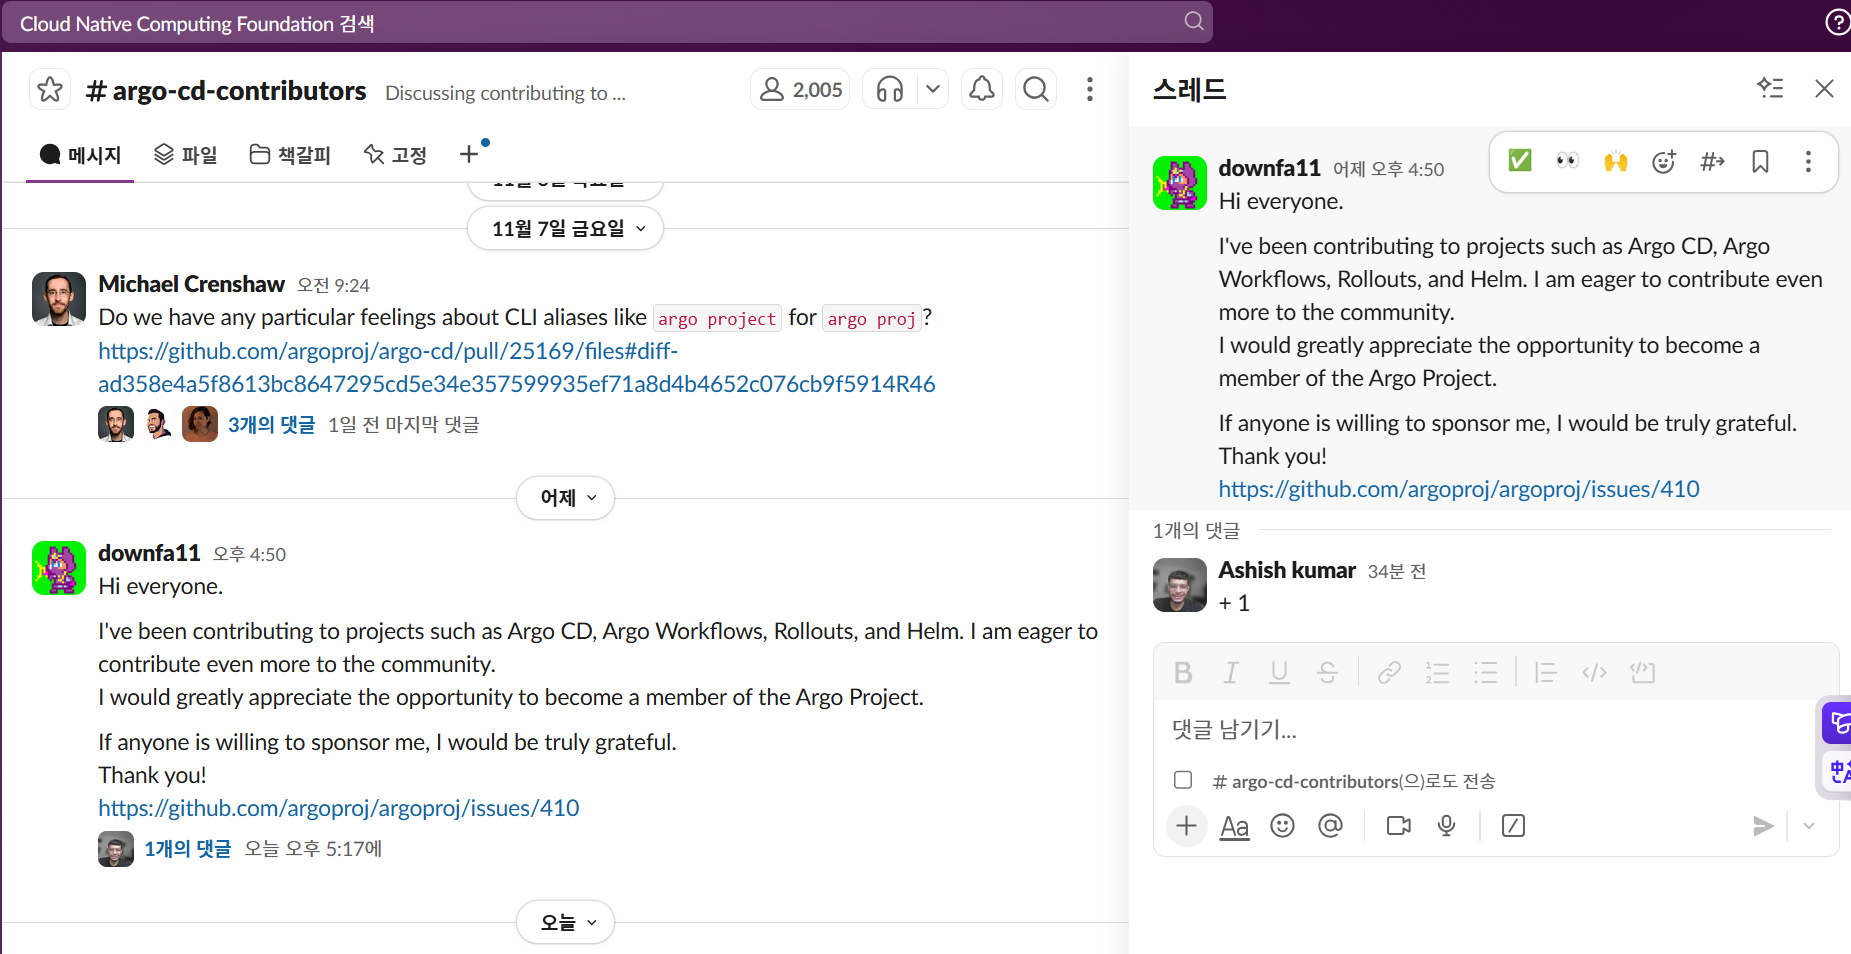Open the argo-cd pull 25169 link
1851x954 pixels.
pos(517,368)
